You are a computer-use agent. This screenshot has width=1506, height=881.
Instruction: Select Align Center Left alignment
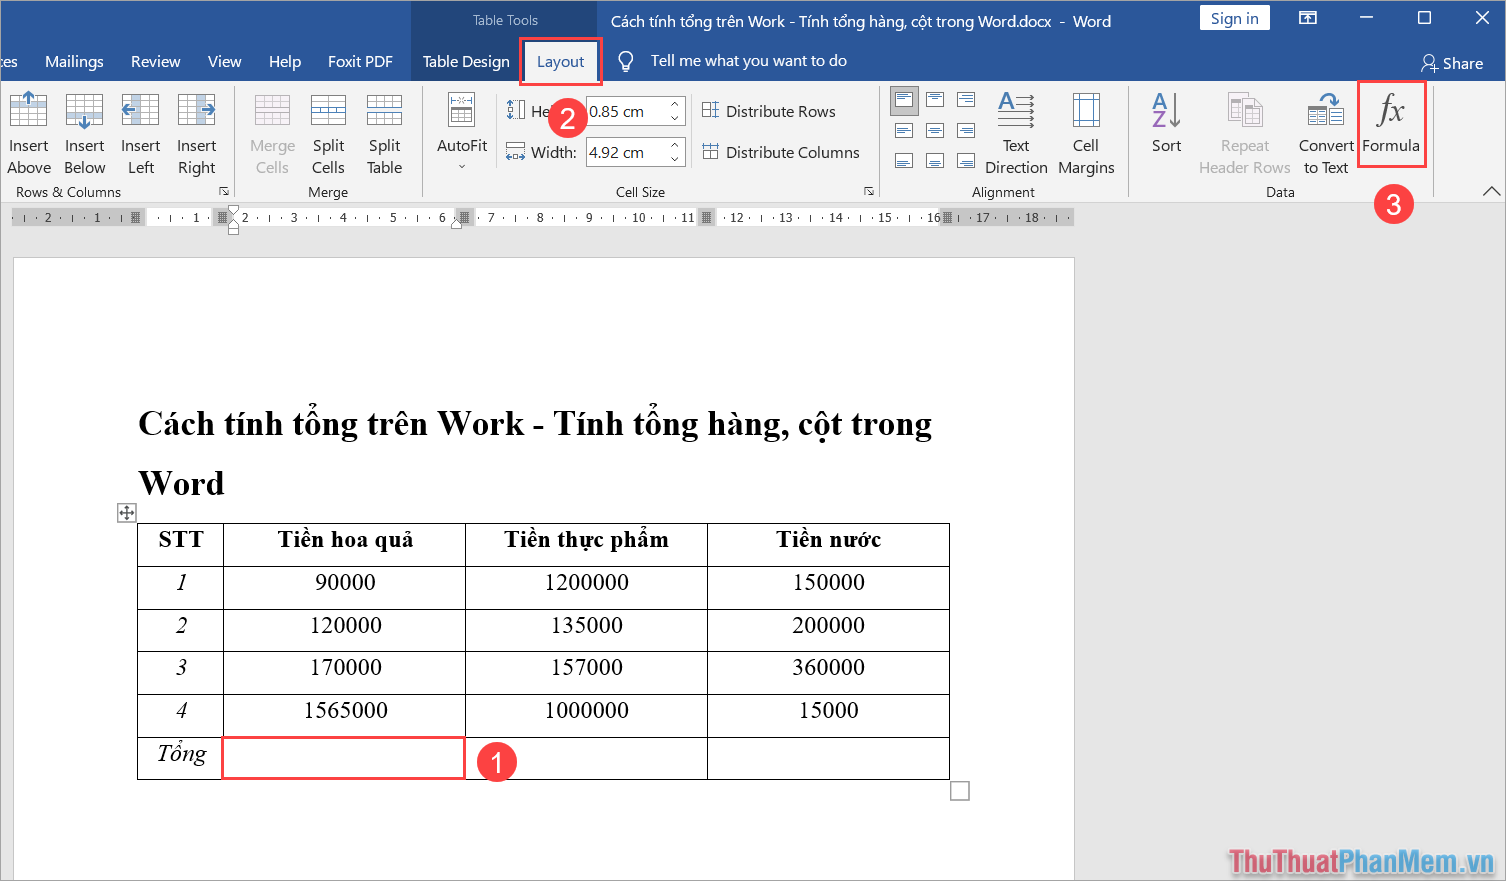(904, 131)
